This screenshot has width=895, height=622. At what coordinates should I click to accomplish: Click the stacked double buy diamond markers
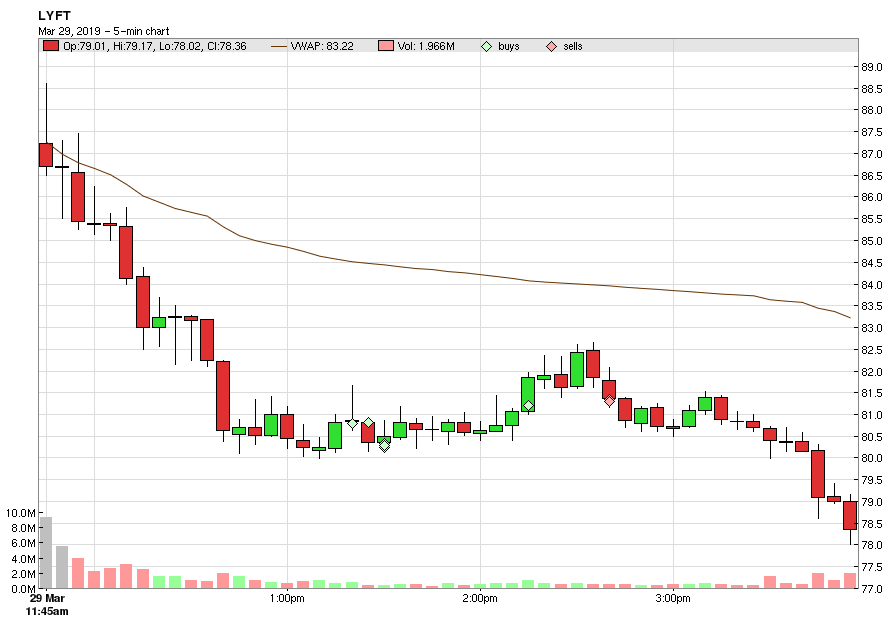coord(384,444)
